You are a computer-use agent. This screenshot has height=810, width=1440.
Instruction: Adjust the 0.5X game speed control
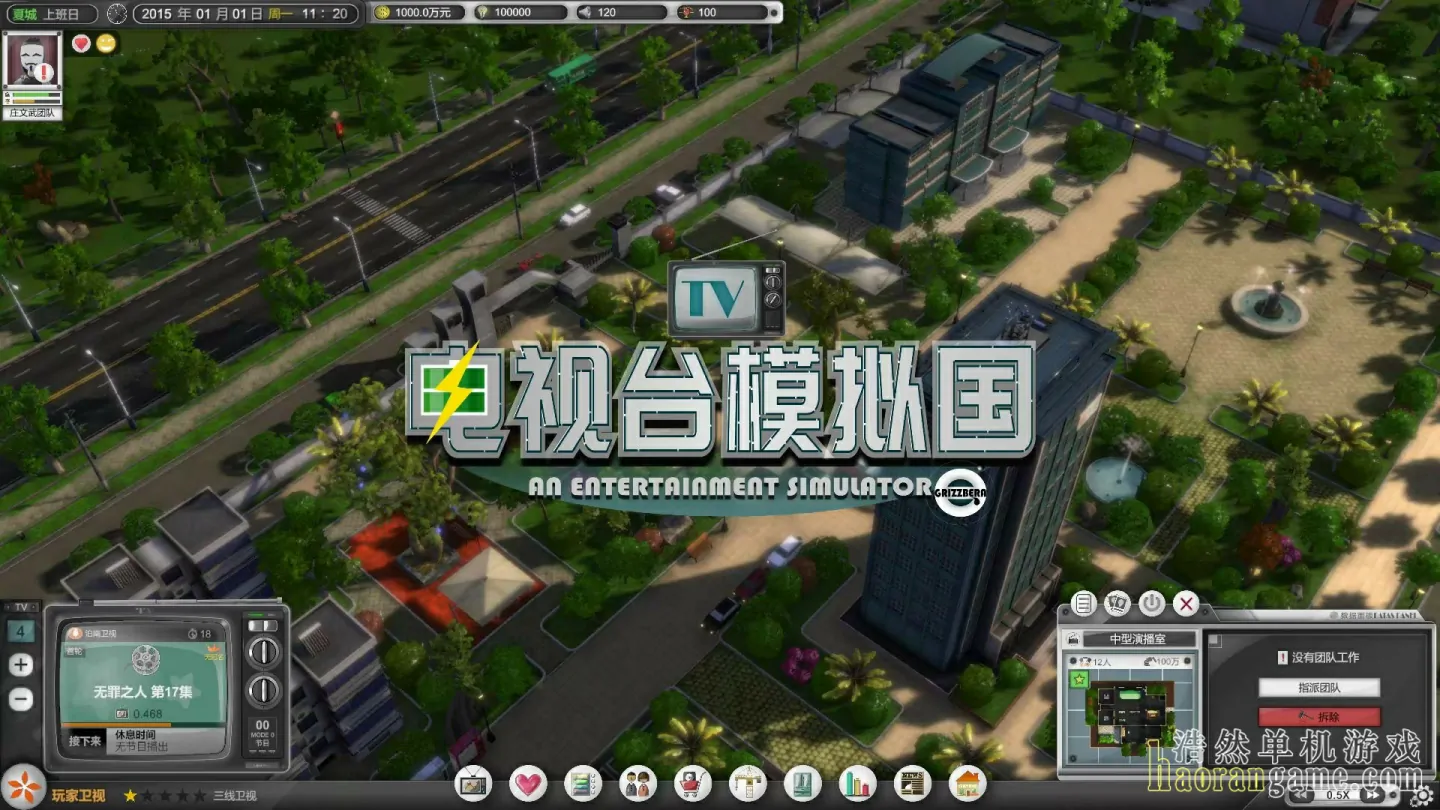pos(1337,795)
